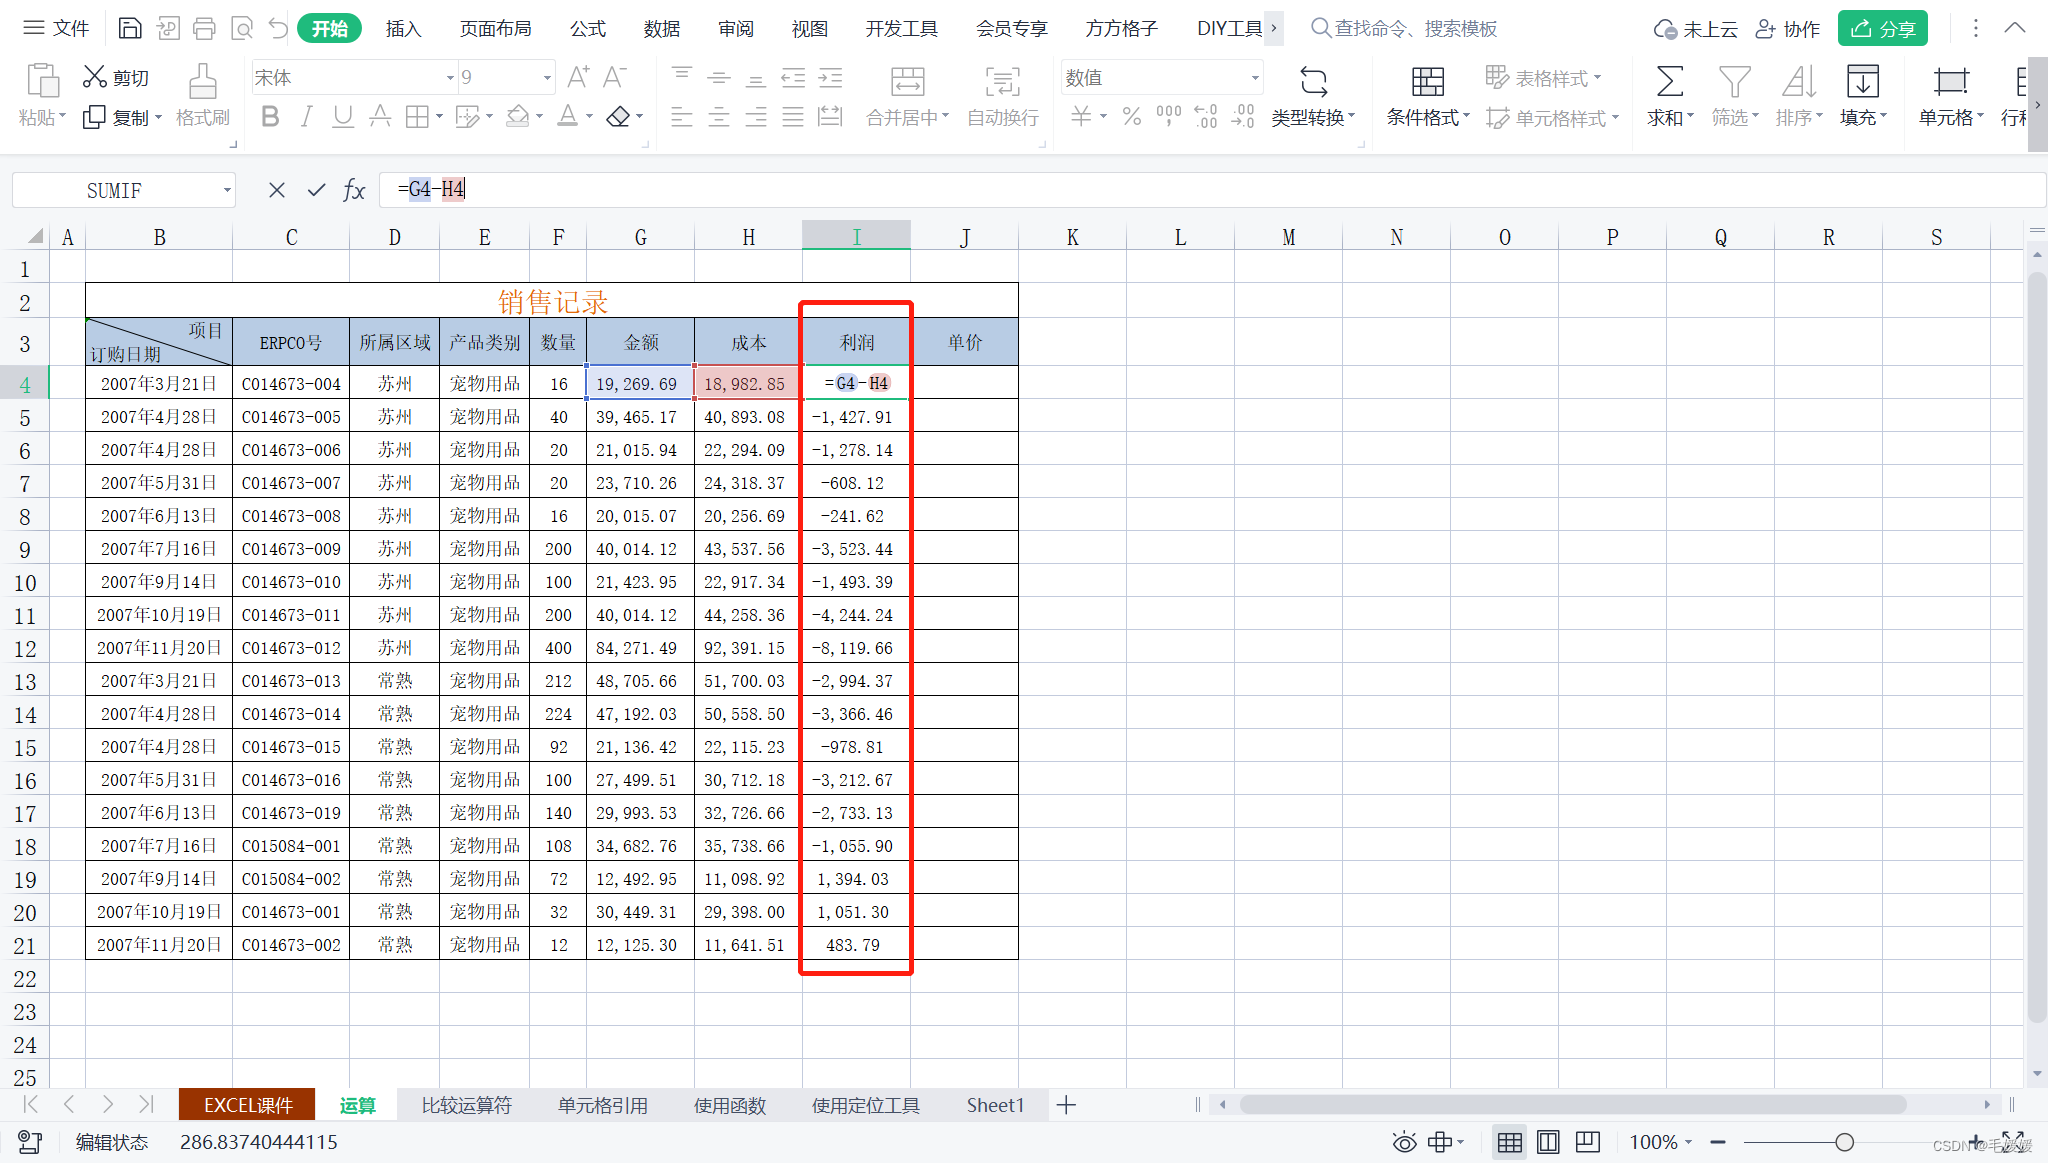The image size is (2048, 1163).
Task: Click the Print Preview icon
Action: [x=242, y=28]
